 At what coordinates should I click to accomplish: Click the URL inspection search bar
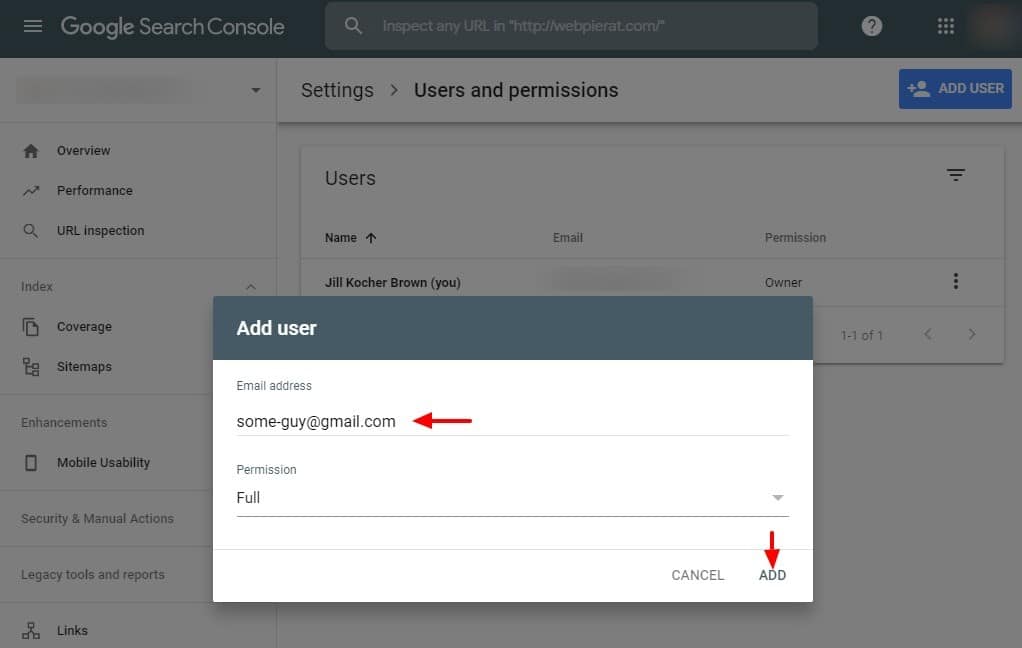571,26
